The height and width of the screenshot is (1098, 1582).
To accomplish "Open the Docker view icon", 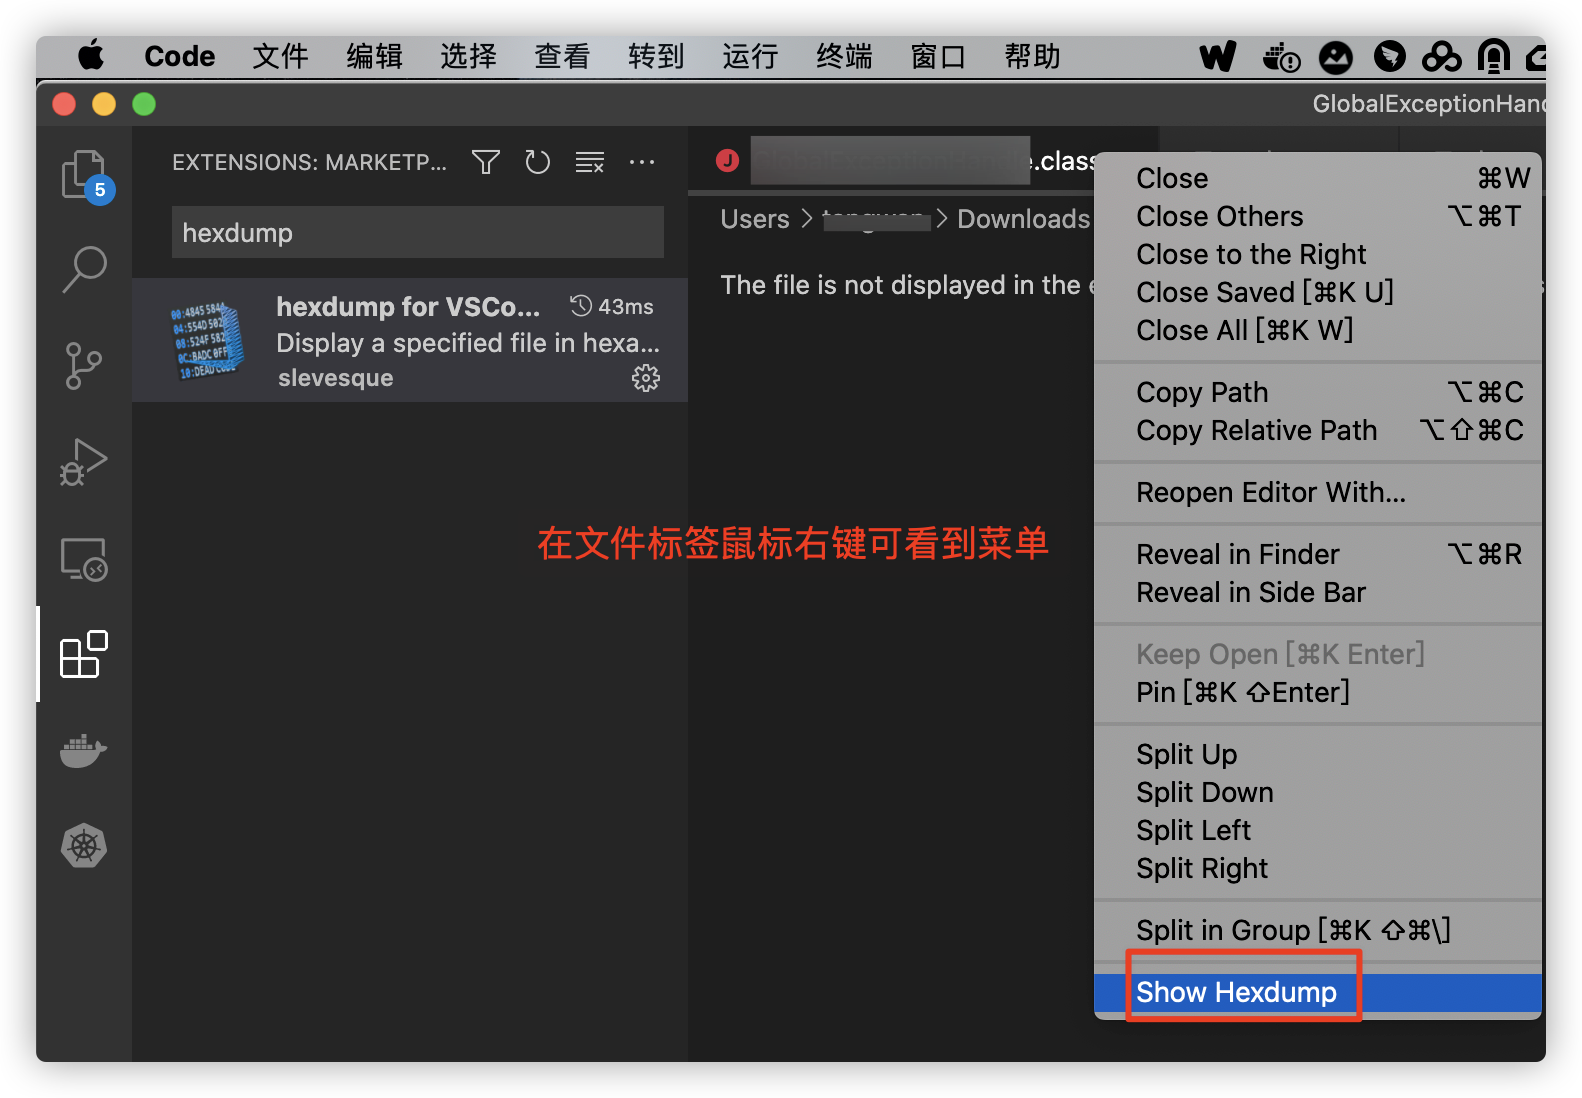I will click(84, 750).
